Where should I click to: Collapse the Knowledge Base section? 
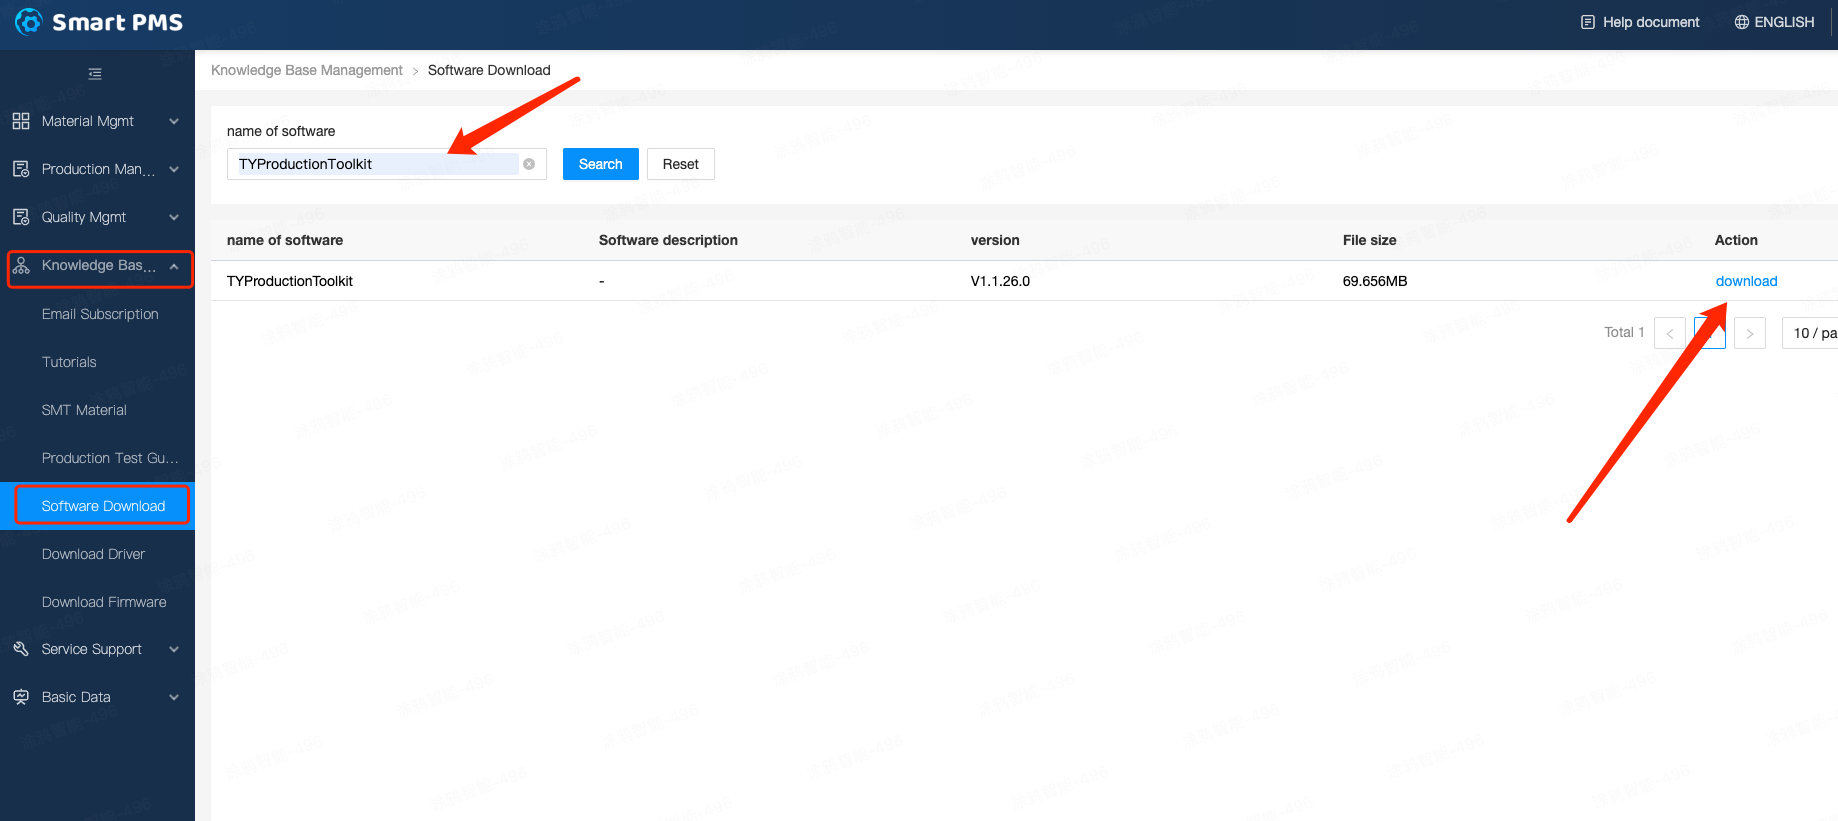174,266
